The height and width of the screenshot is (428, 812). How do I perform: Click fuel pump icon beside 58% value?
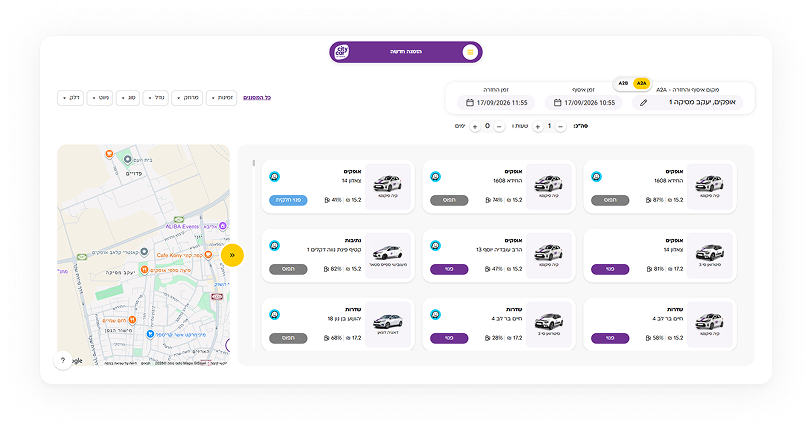[x=649, y=338]
